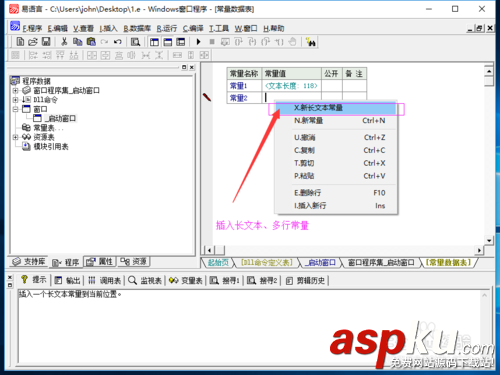The image size is (500, 375).
Task: Click the Run play triangle icon
Action: click(199, 42)
